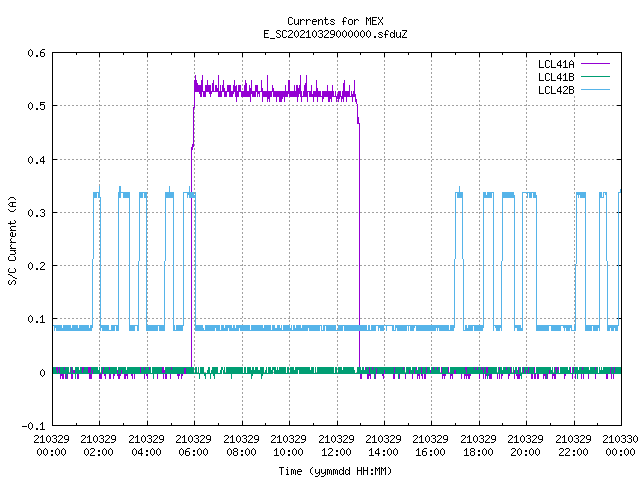Click the purple LCL41A legend line sample
The height and width of the screenshot is (480, 640).
pos(595,64)
